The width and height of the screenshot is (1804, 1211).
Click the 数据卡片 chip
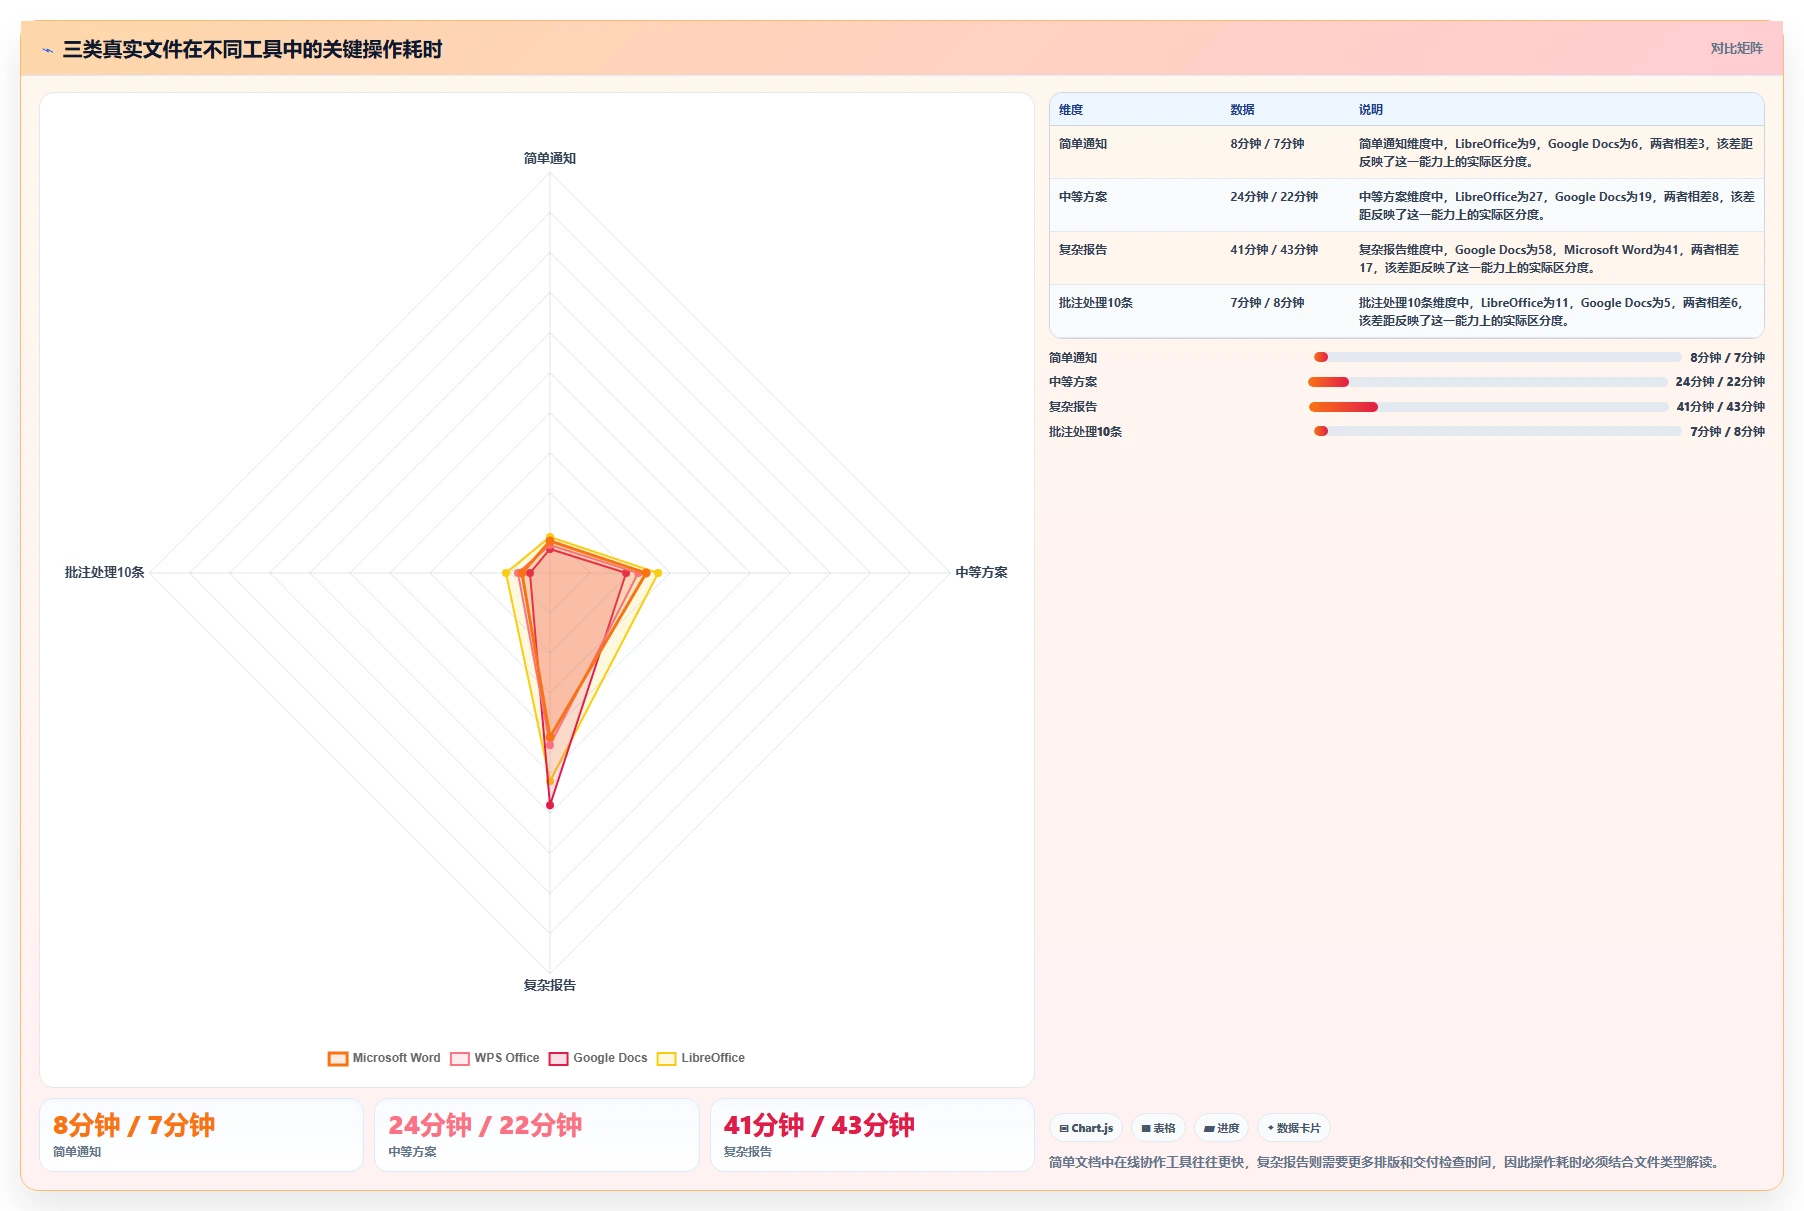pyautogui.click(x=1294, y=1128)
